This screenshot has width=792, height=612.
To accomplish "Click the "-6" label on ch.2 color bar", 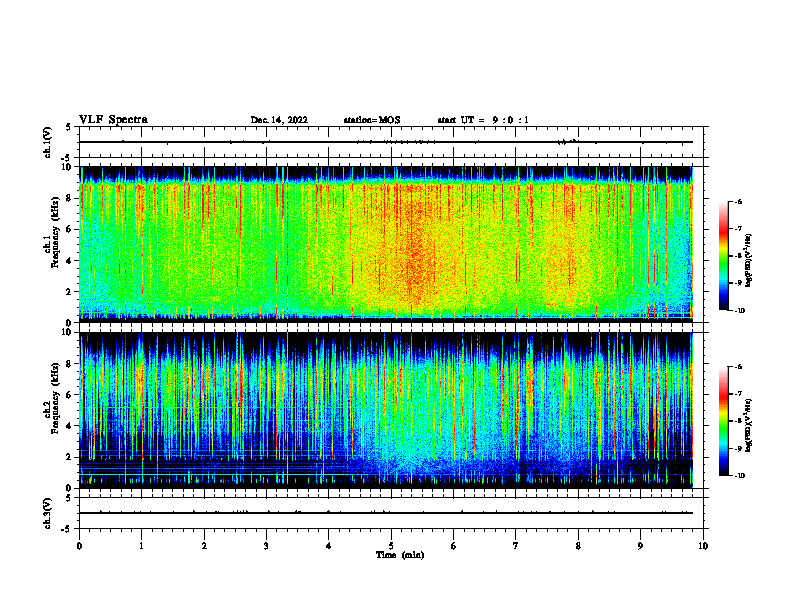I will (738, 367).
